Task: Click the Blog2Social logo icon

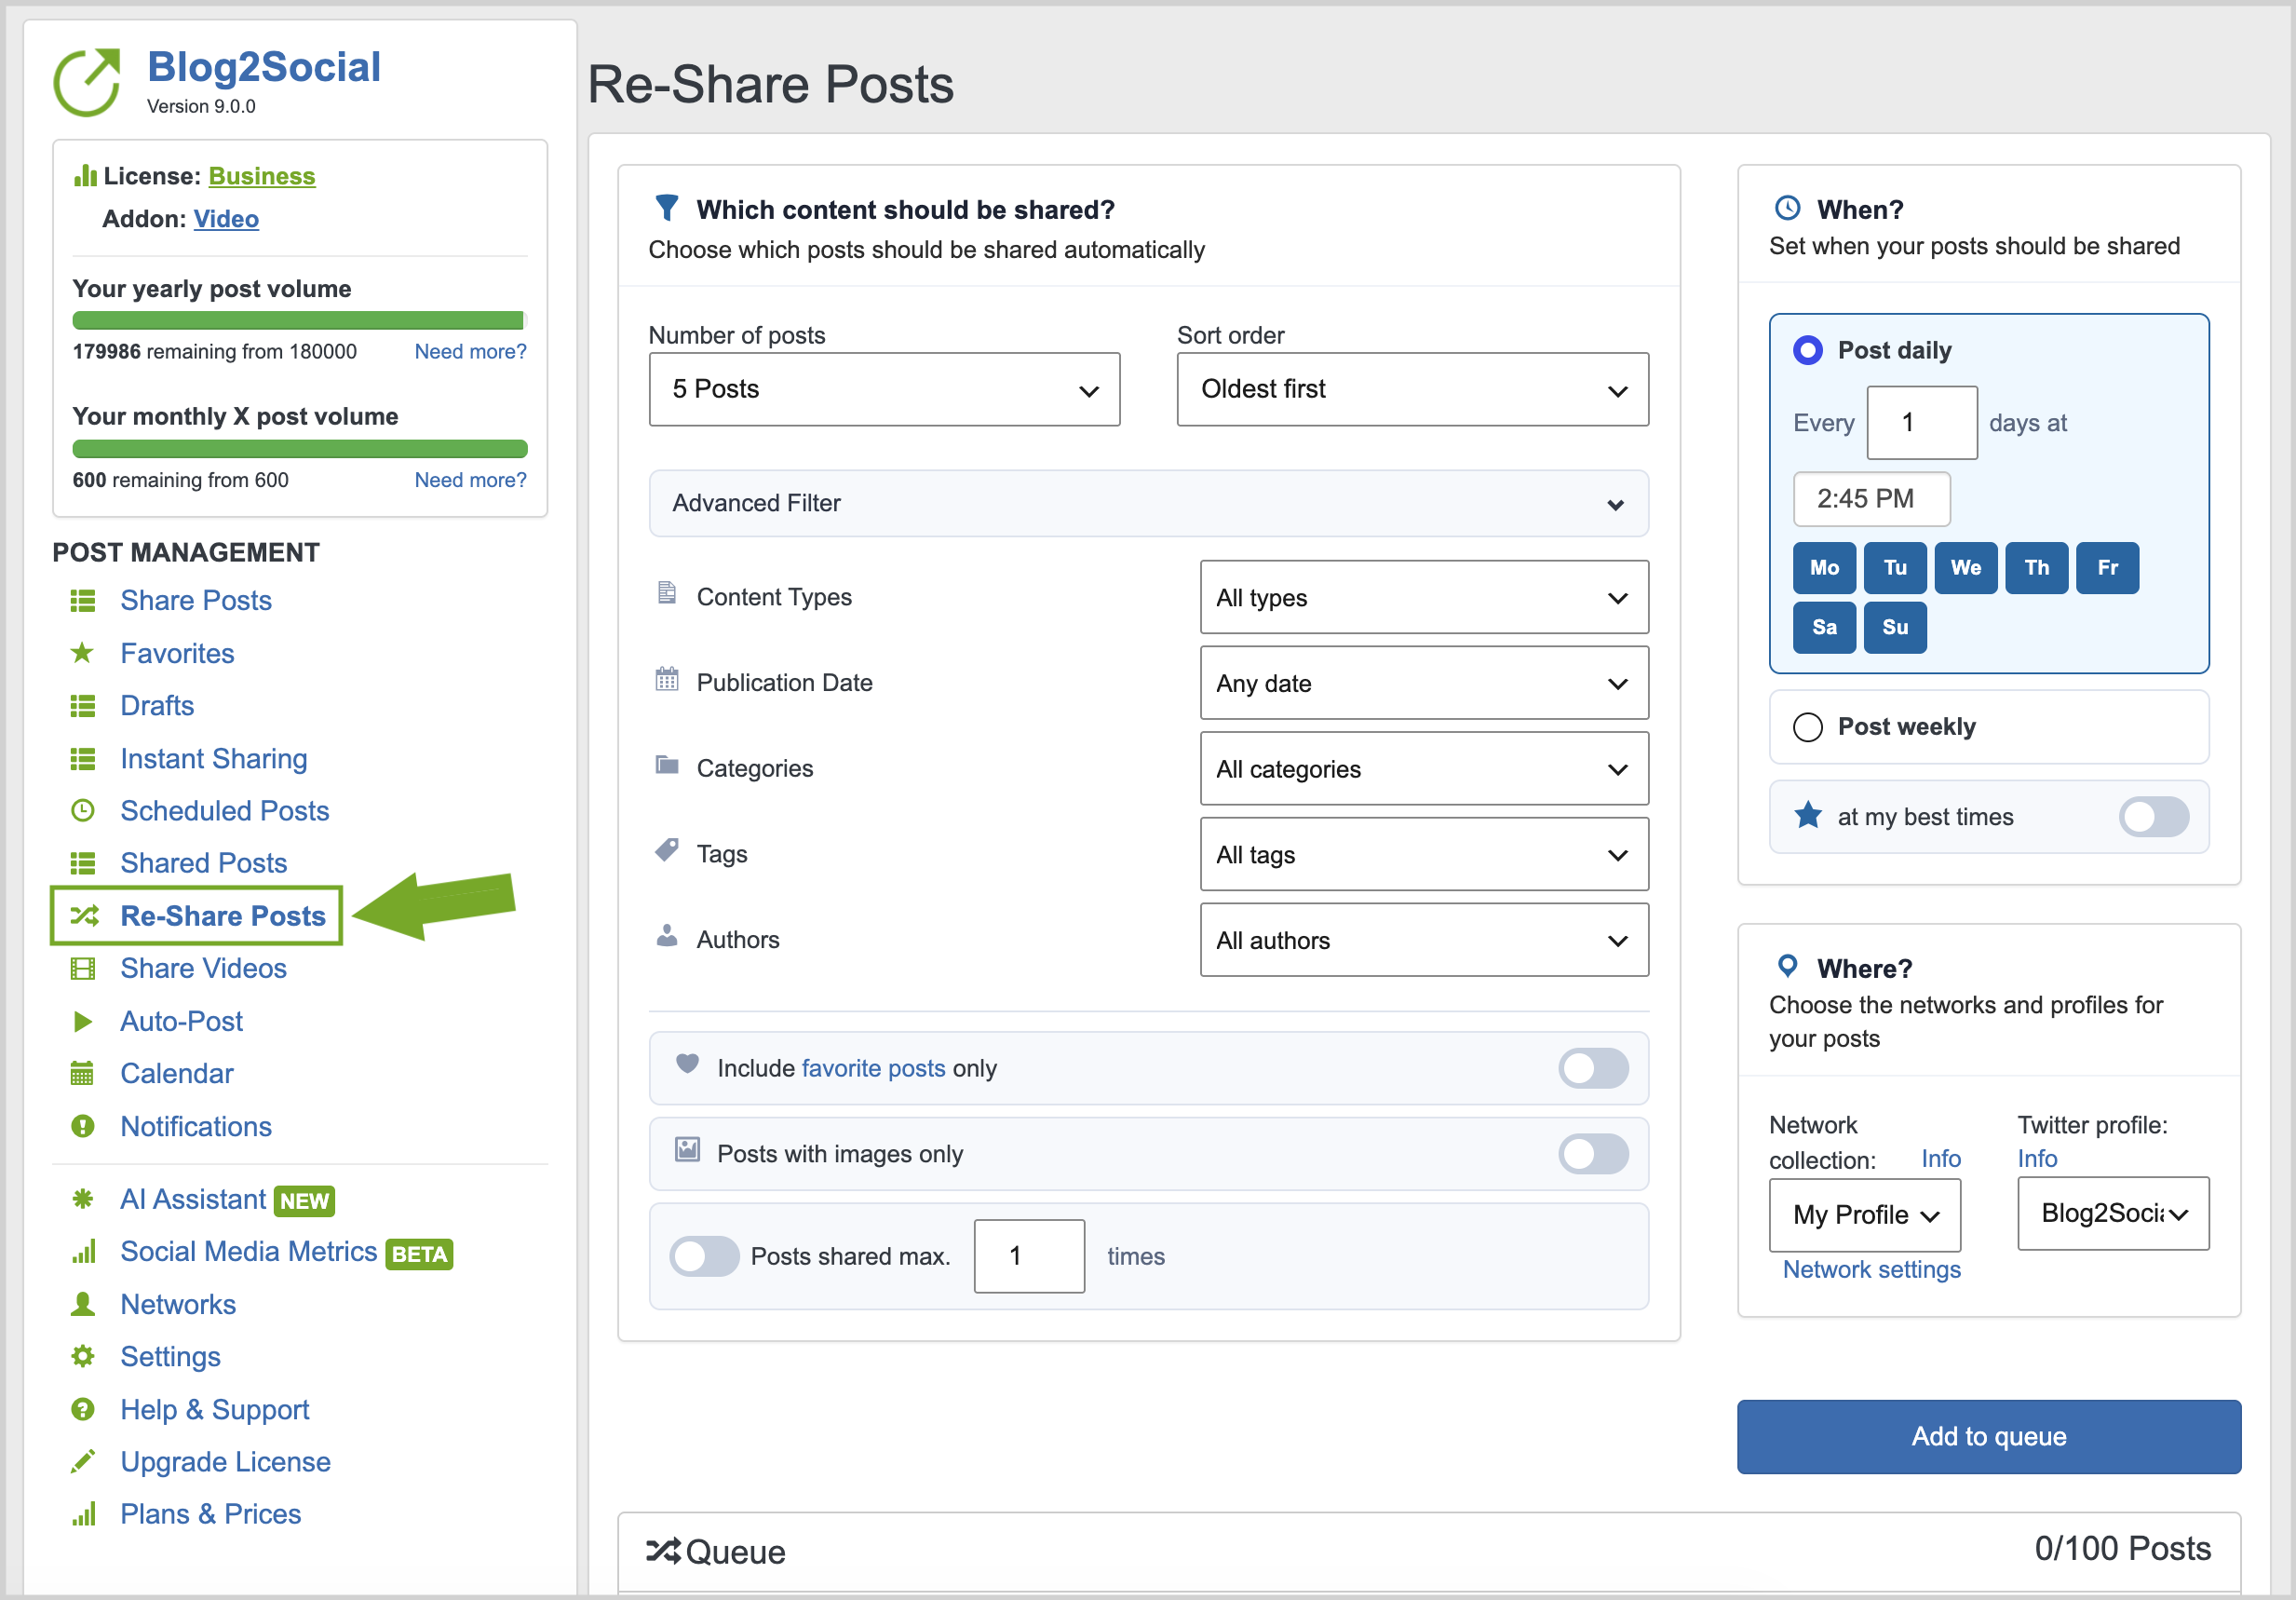Action: tap(88, 82)
